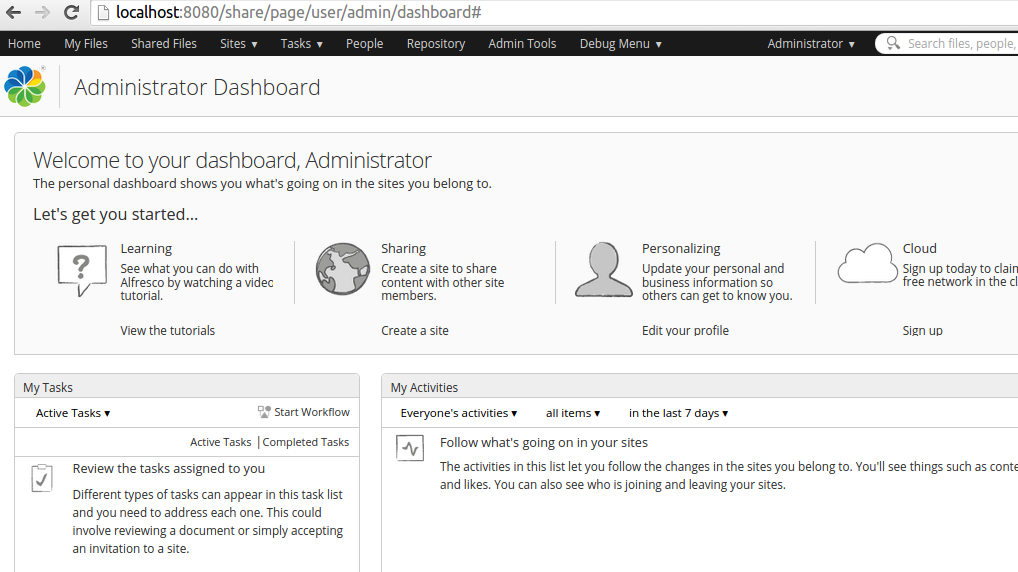
Task: Click the Personalizing heading text
Action: [681, 249]
